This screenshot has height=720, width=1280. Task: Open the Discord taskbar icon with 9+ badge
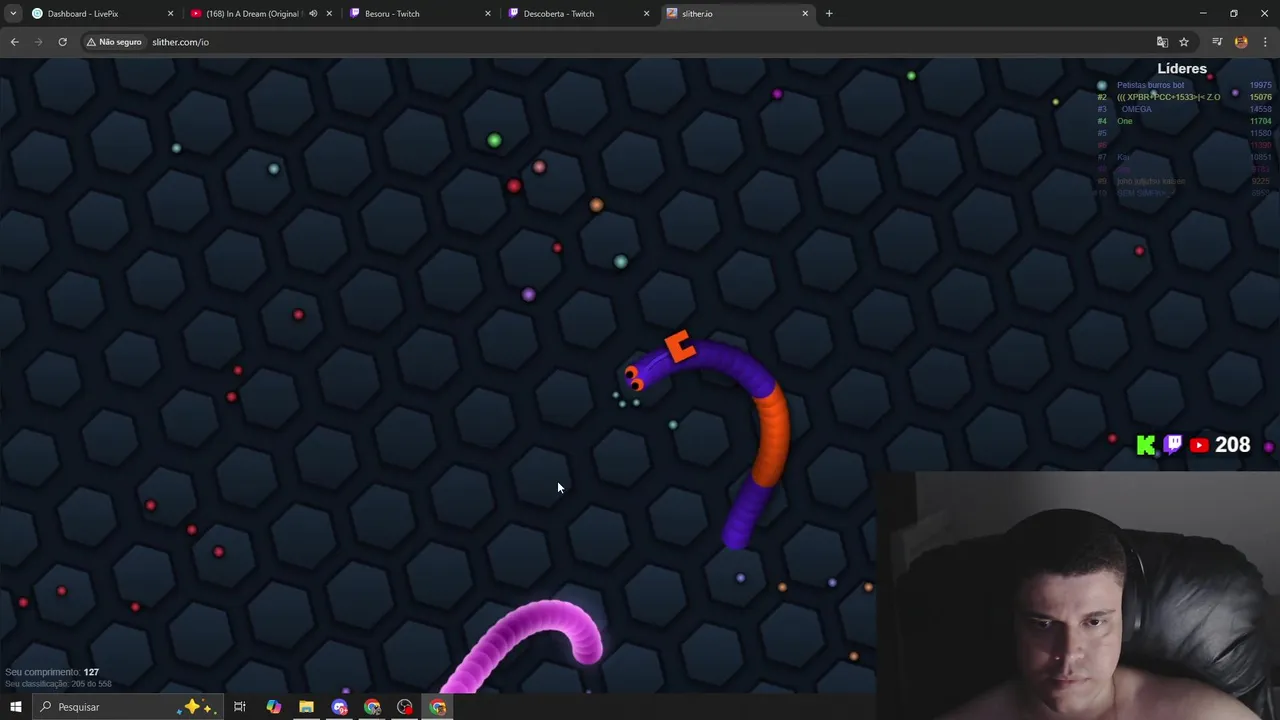click(339, 707)
